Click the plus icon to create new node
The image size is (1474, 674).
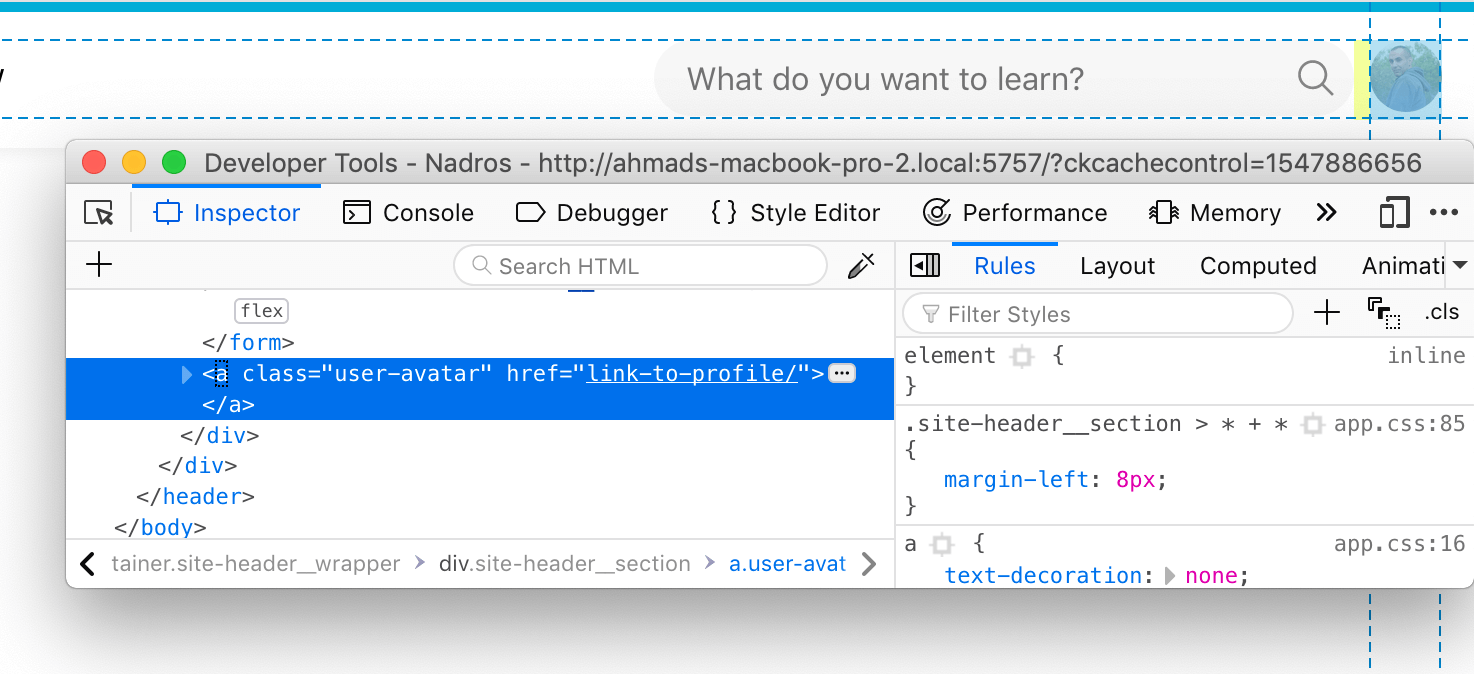pyautogui.click(x=99, y=265)
